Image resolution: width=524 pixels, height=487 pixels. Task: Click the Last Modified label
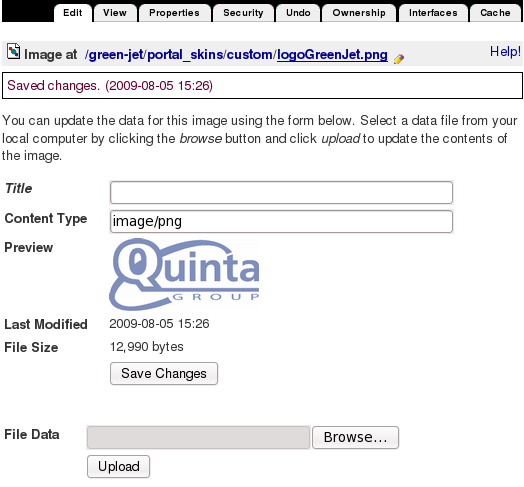(x=46, y=324)
